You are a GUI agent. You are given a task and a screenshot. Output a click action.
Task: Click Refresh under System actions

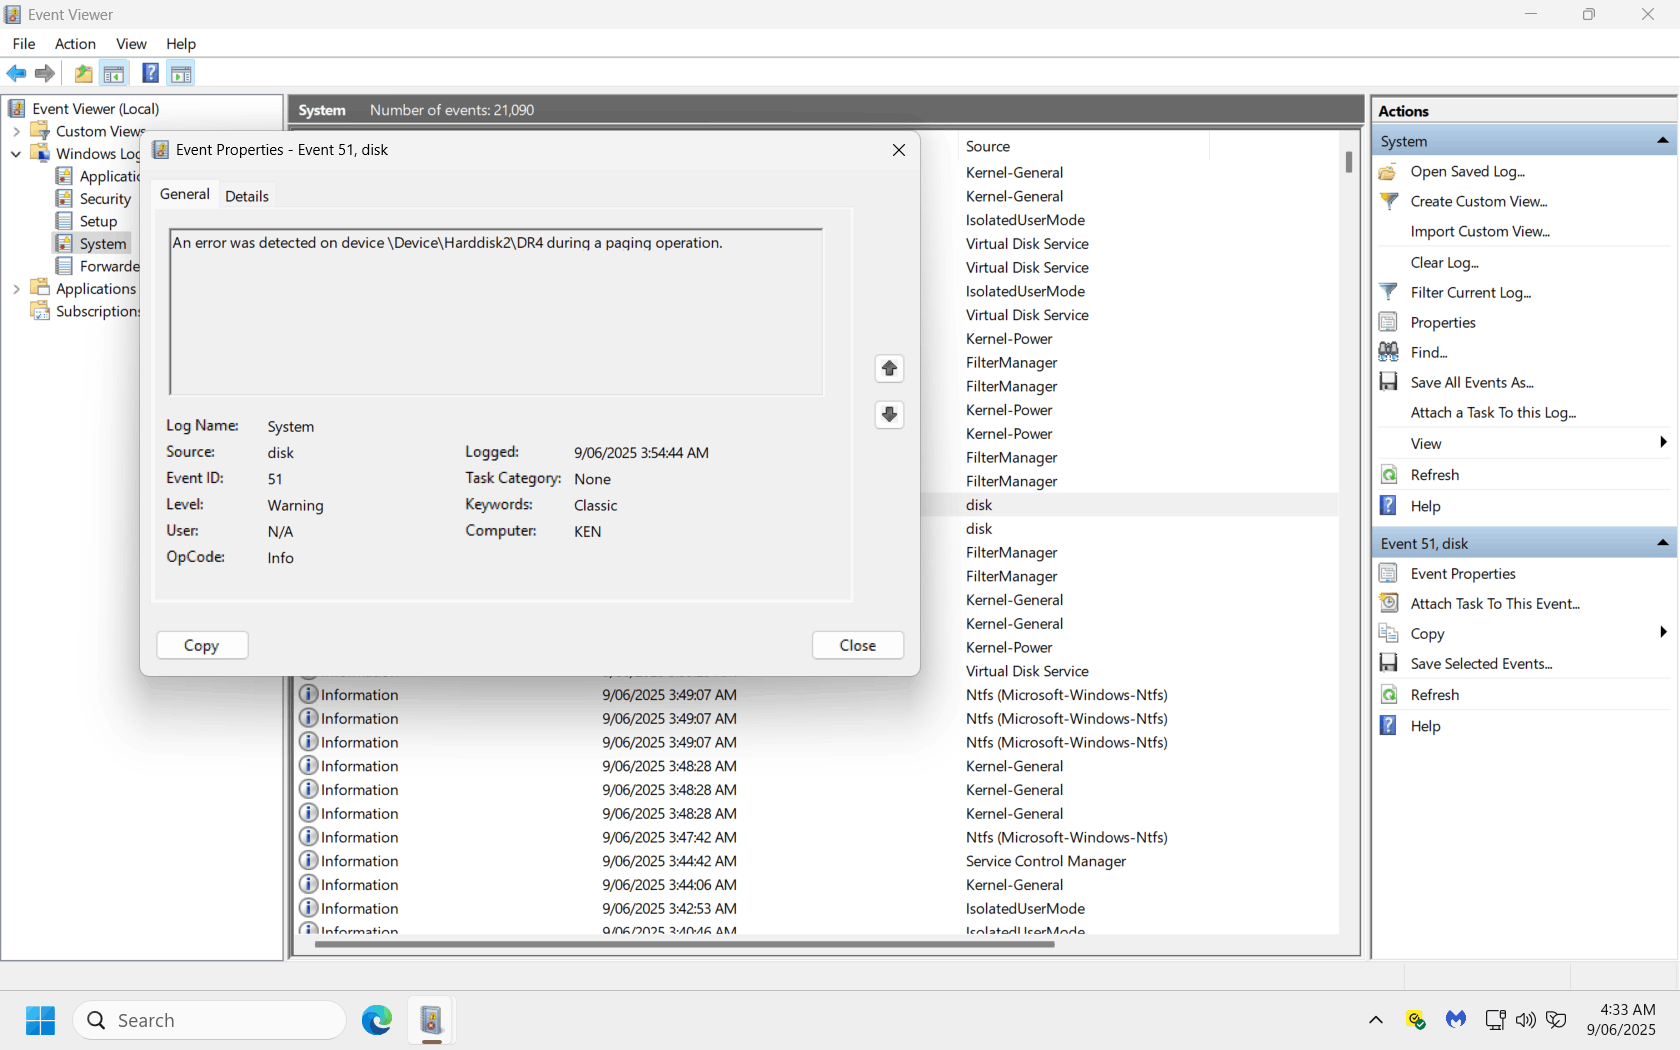pos(1434,475)
